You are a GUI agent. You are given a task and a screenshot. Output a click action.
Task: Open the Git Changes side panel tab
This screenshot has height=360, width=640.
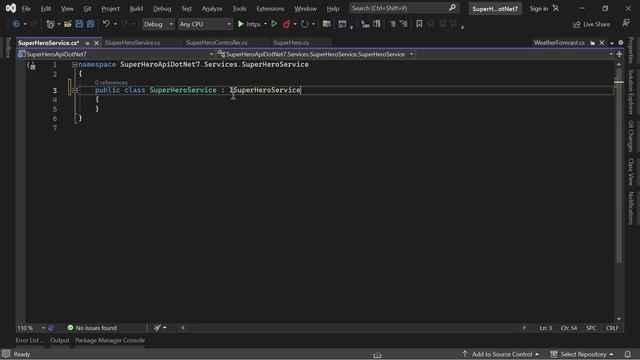tap(631, 136)
